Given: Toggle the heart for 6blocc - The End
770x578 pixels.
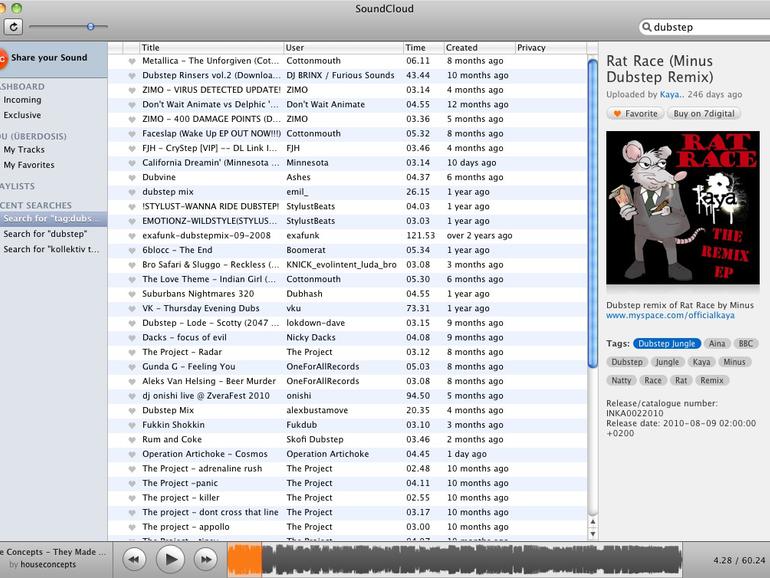Looking at the screenshot, I should click(132, 250).
